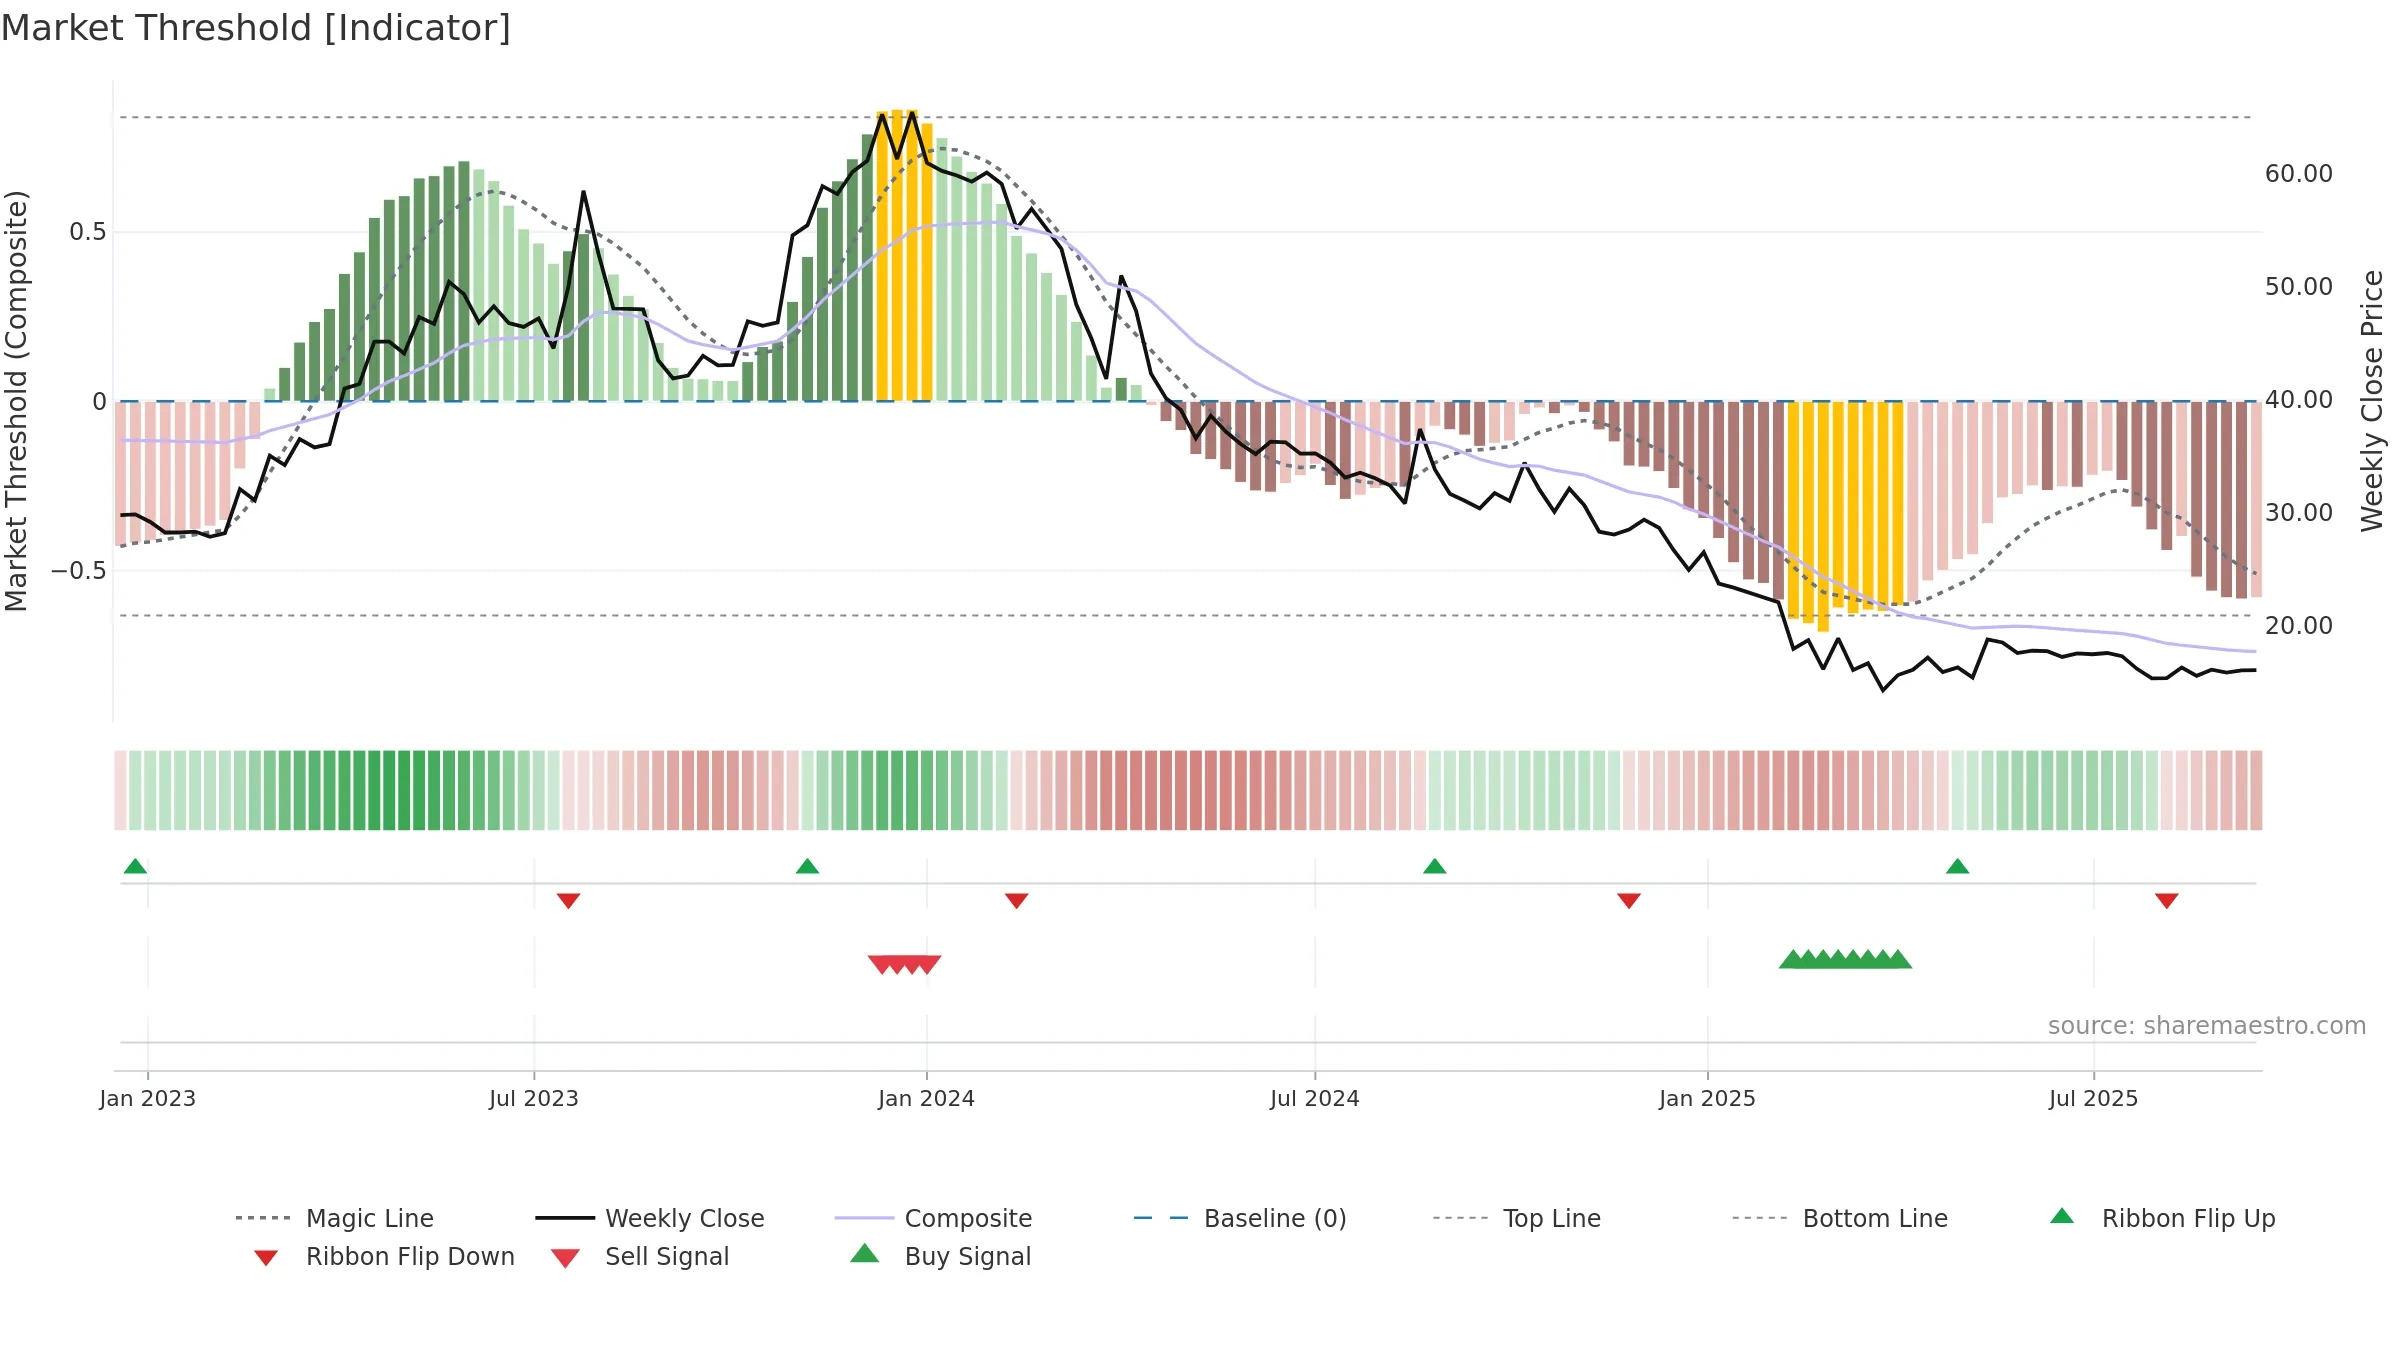Viewport: 2400px width, 1350px height.
Task: Click the green Ribbon Flip Up legend triangle
Action: tap(2062, 1216)
